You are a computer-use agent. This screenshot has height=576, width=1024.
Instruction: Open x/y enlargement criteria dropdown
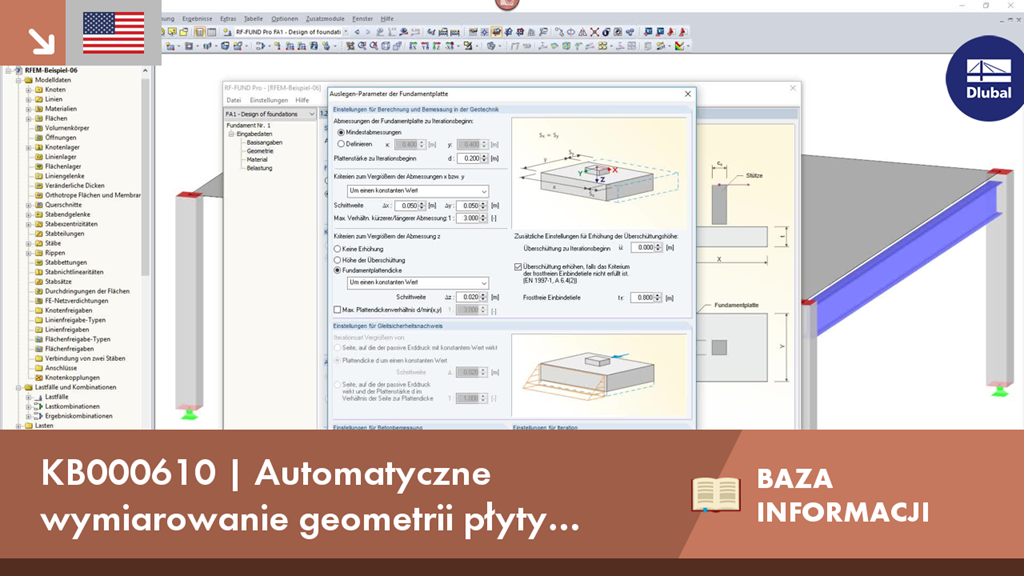(418, 191)
